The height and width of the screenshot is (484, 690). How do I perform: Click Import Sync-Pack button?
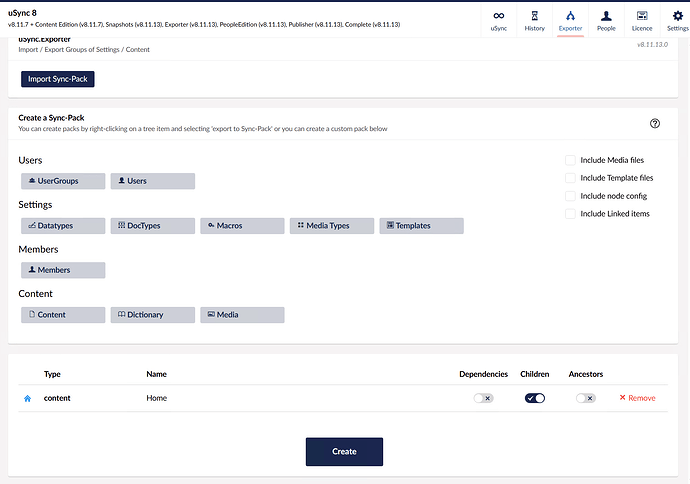tap(57, 79)
